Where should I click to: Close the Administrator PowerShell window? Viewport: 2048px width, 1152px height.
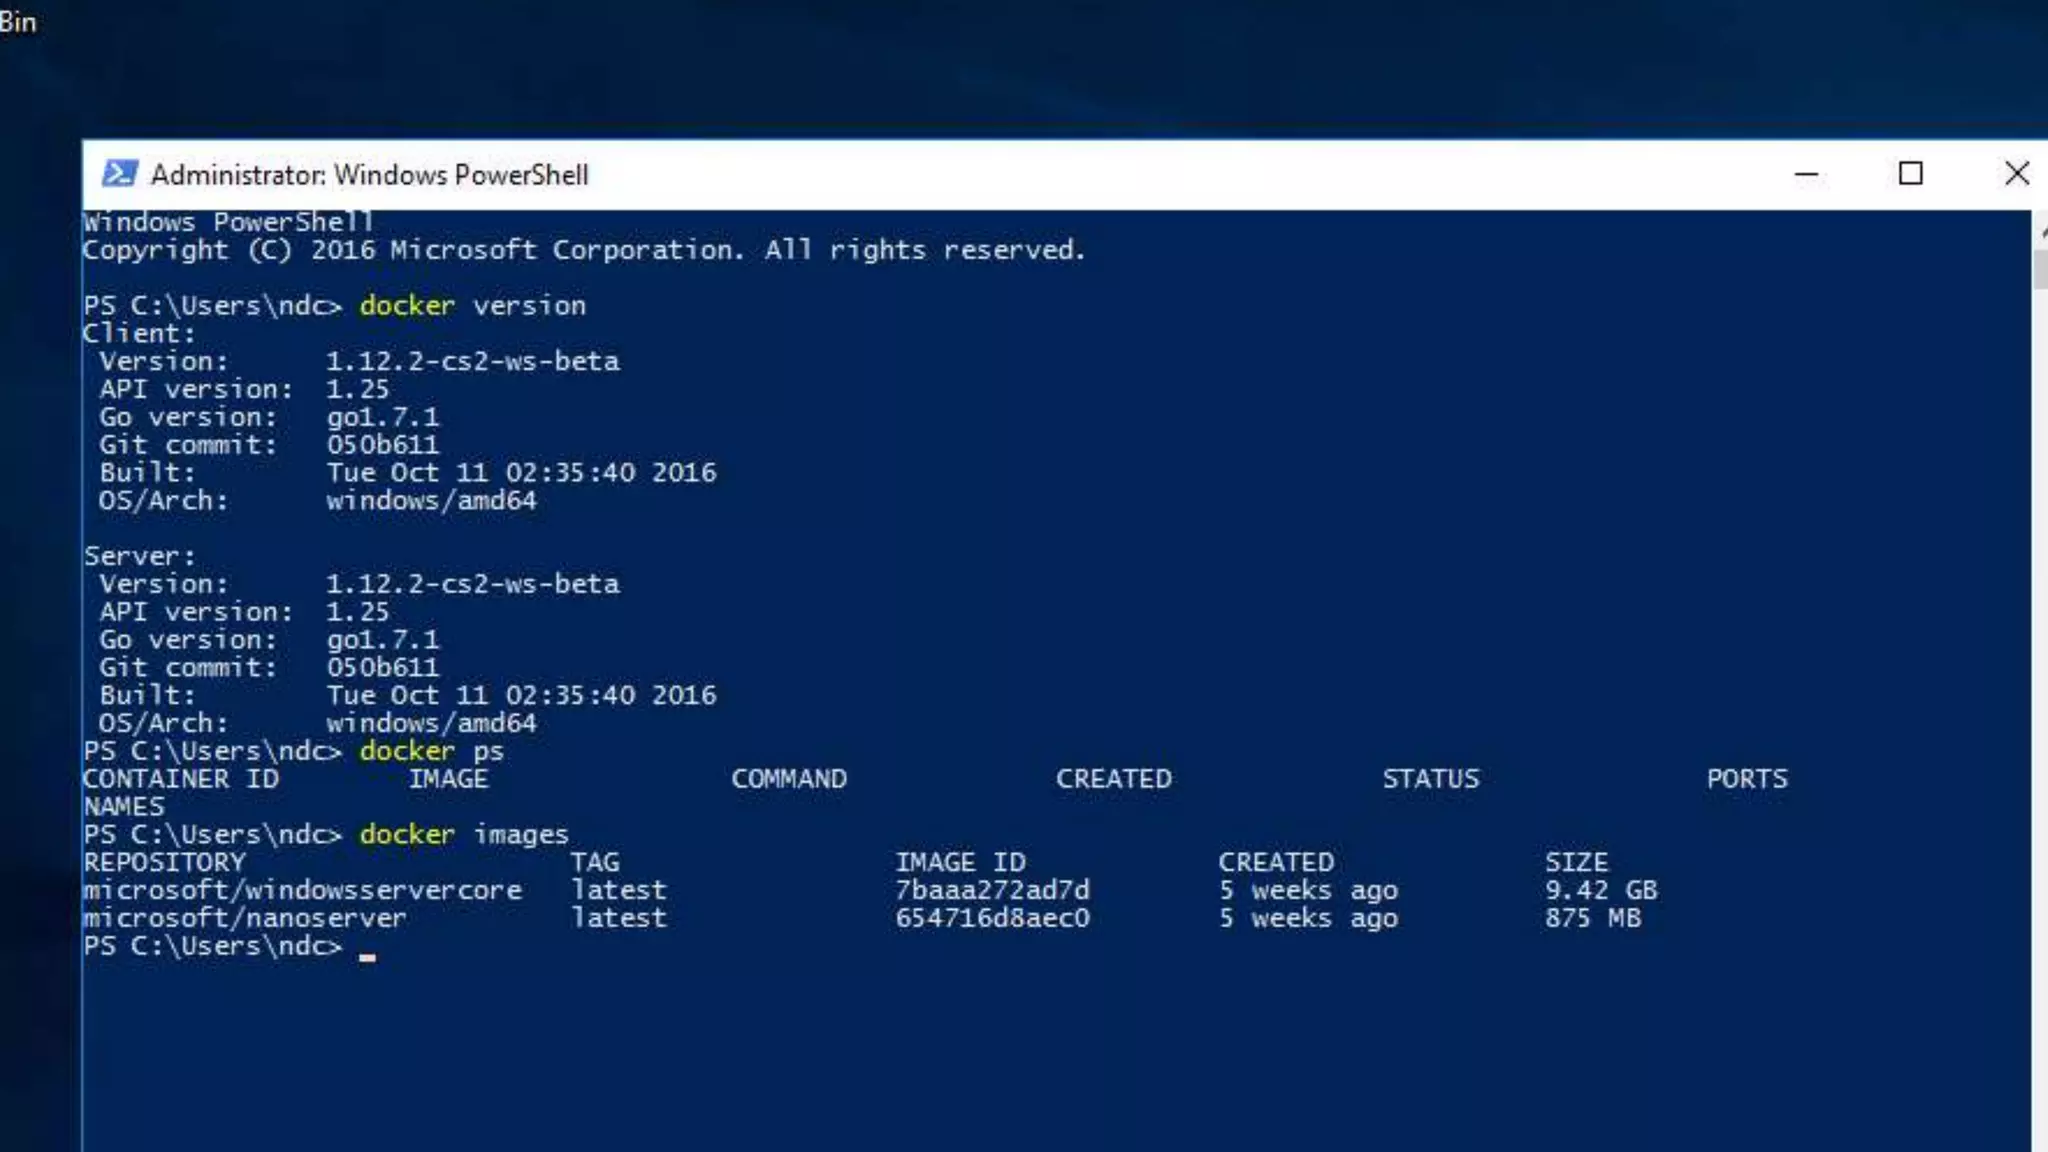pyautogui.click(x=2016, y=174)
